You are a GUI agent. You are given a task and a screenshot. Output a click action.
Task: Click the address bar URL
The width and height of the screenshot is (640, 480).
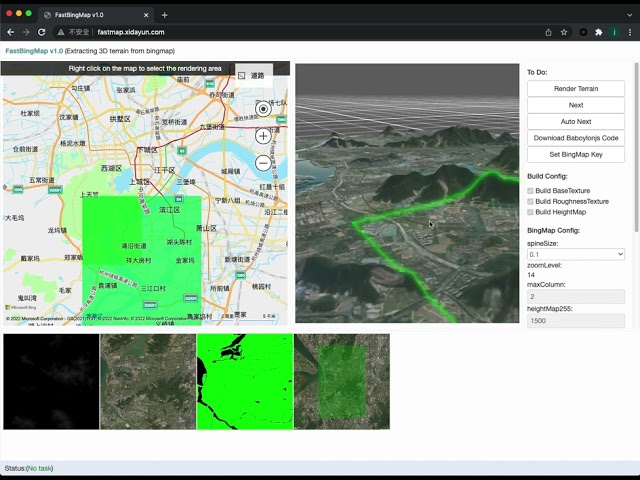point(131,32)
